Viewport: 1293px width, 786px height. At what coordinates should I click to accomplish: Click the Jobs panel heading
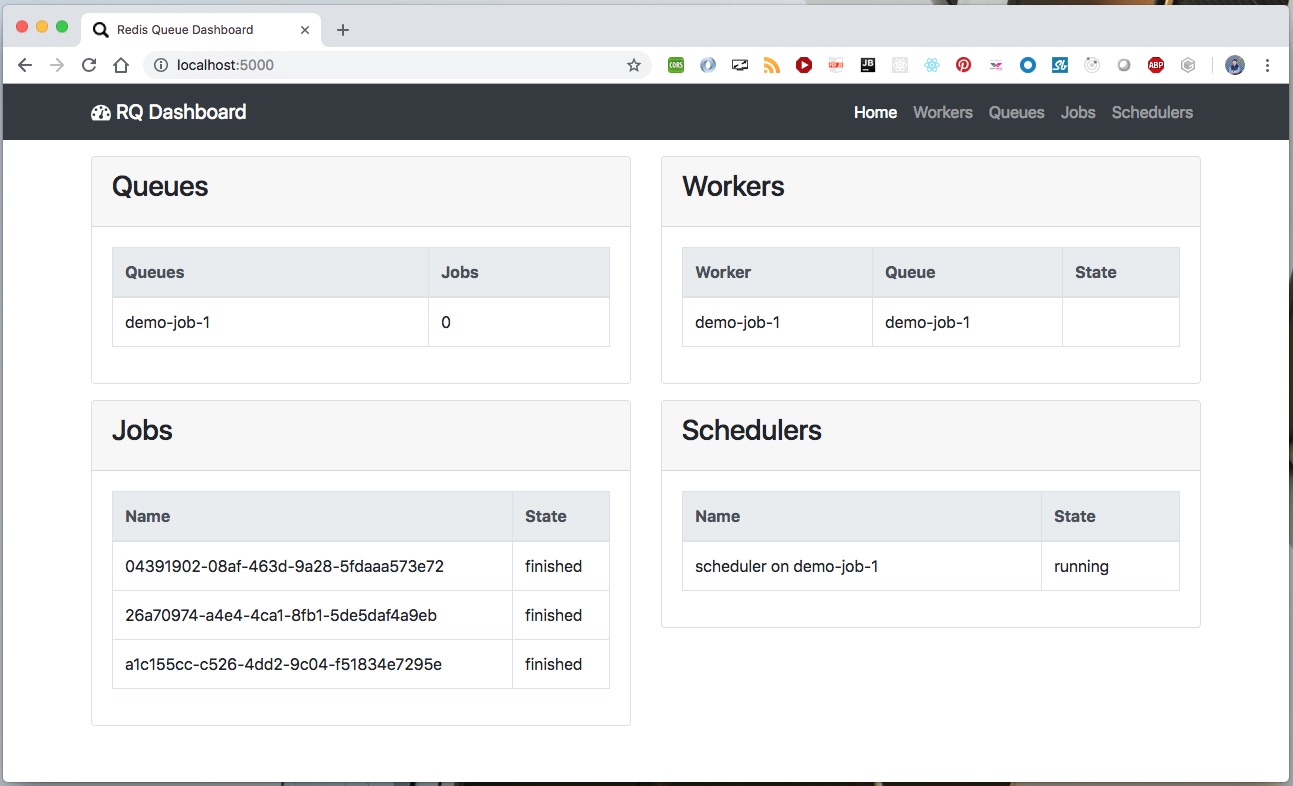tap(142, 431)
